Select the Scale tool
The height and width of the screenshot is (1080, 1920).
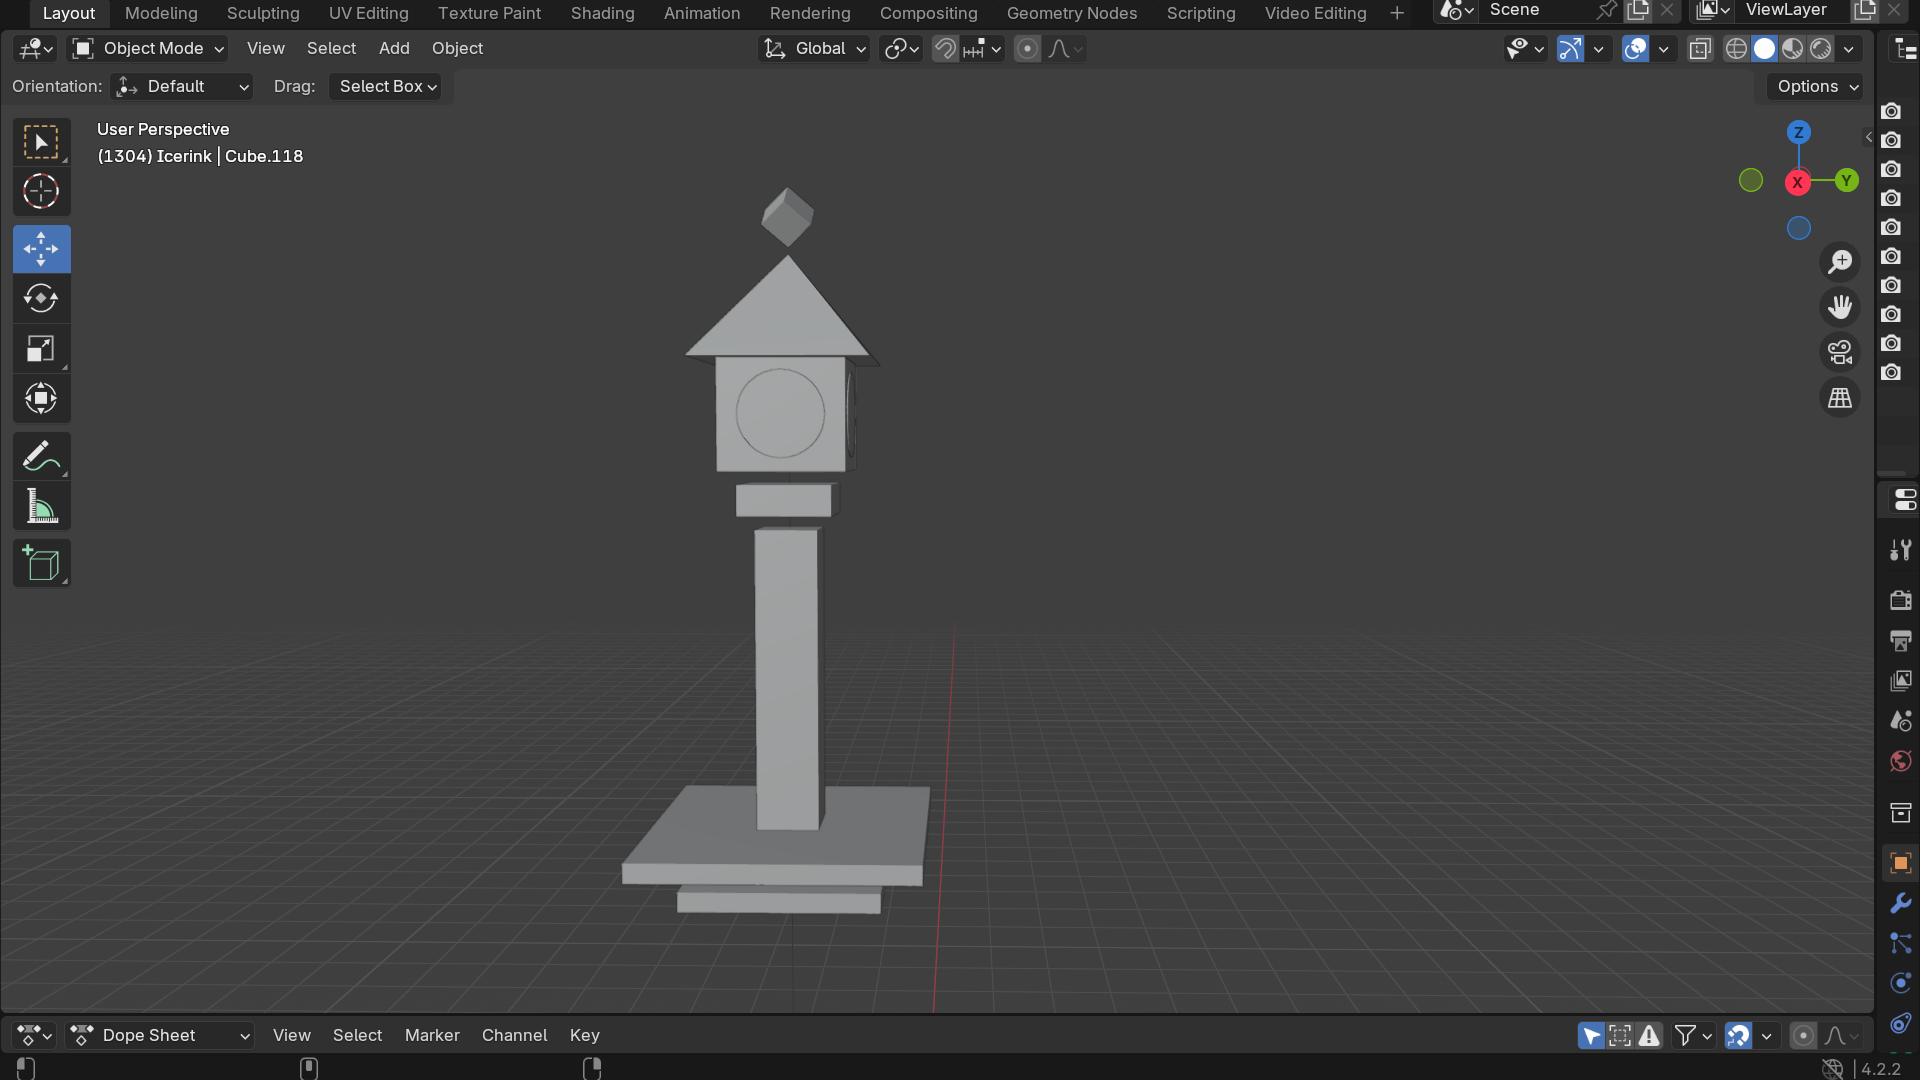pos(41,349)
